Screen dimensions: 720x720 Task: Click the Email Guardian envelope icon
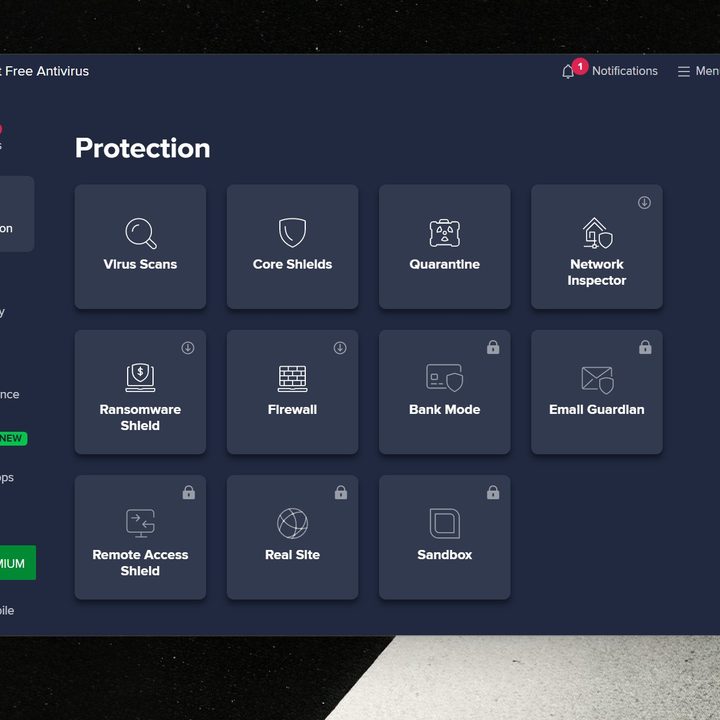coord(597,380)
